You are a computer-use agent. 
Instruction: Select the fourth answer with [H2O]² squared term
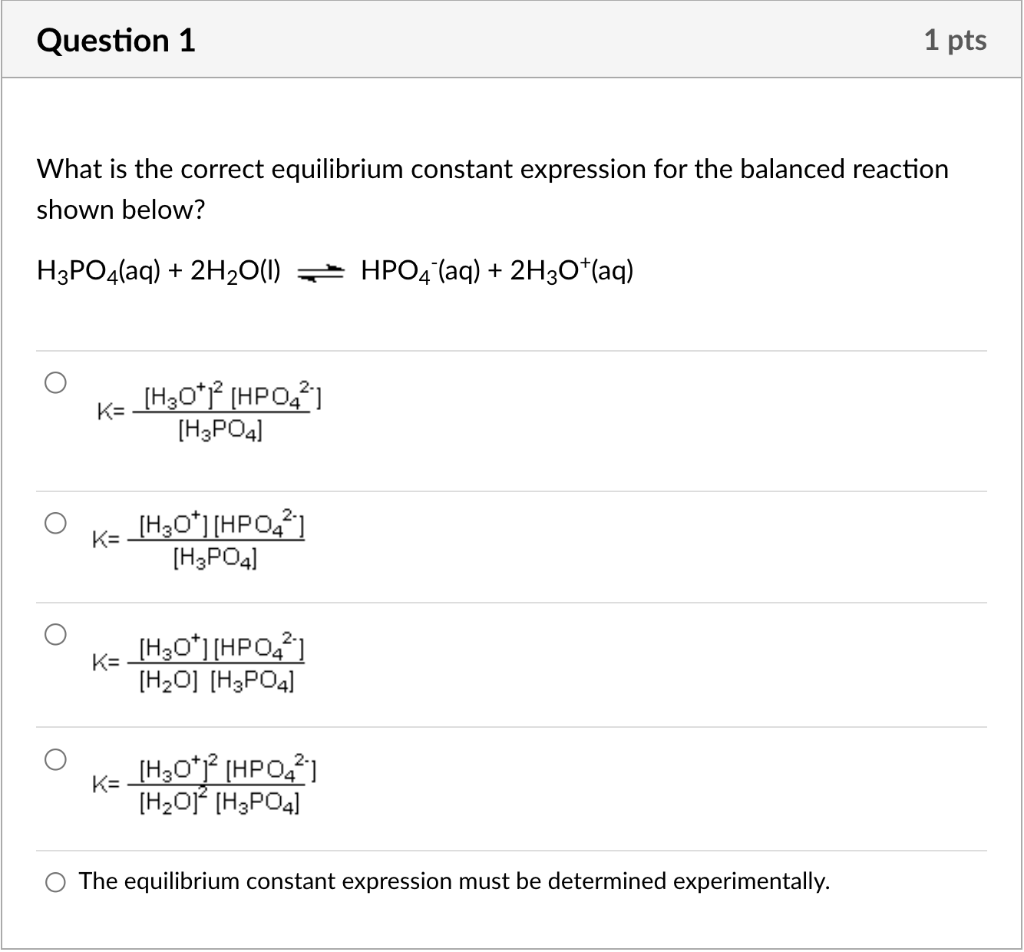55,758
